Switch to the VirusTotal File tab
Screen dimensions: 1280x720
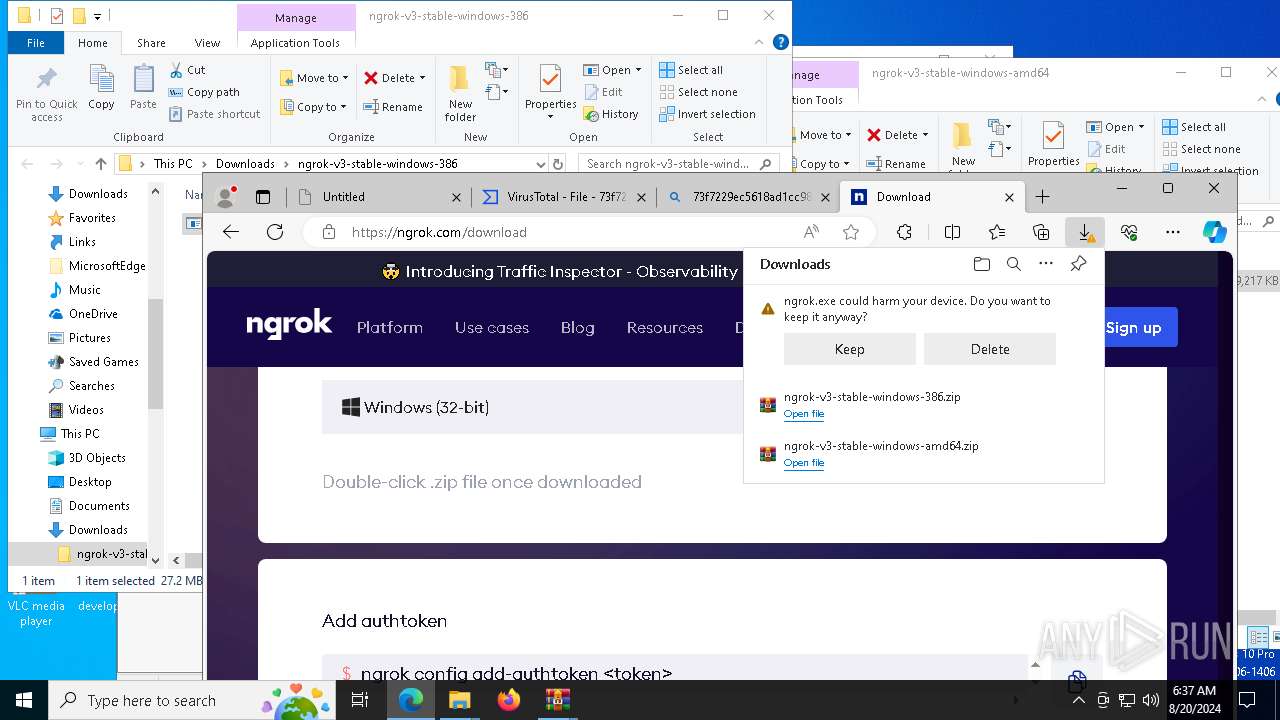(x=564, y=197)
